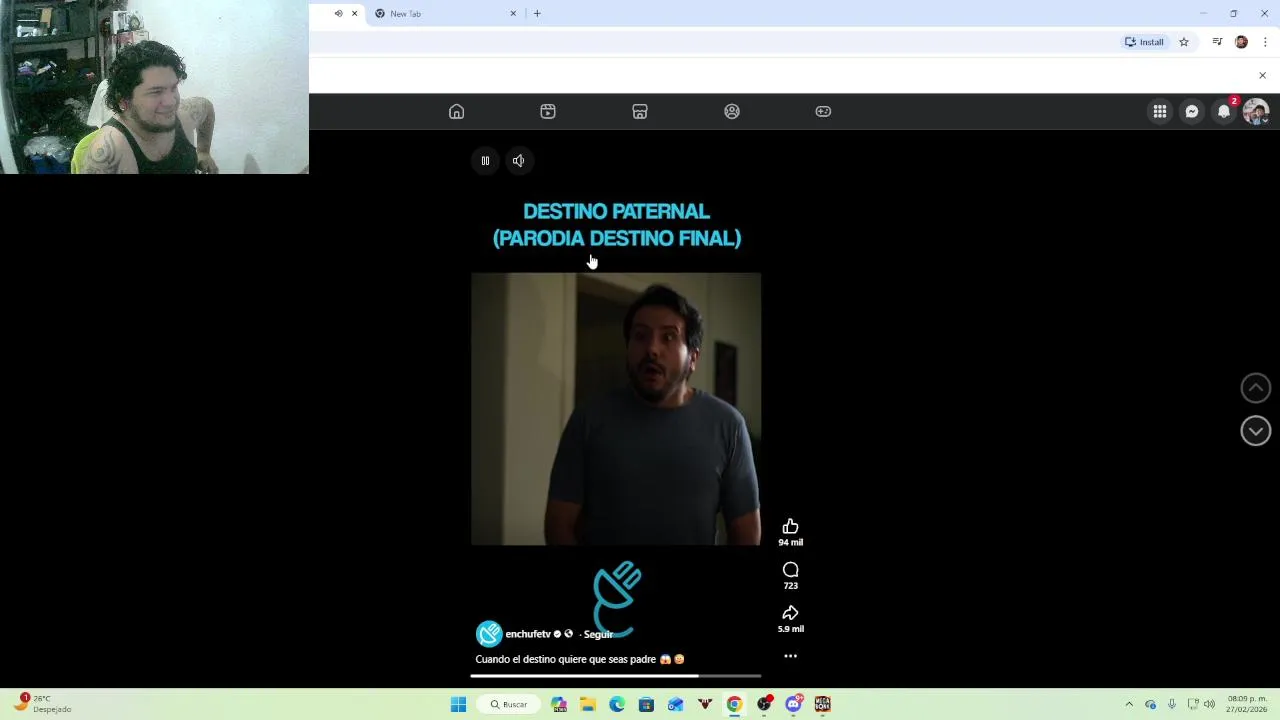Open the media controls icon in Chrome
Screen dimensions: 1280x720
(x=1217, y=42)
